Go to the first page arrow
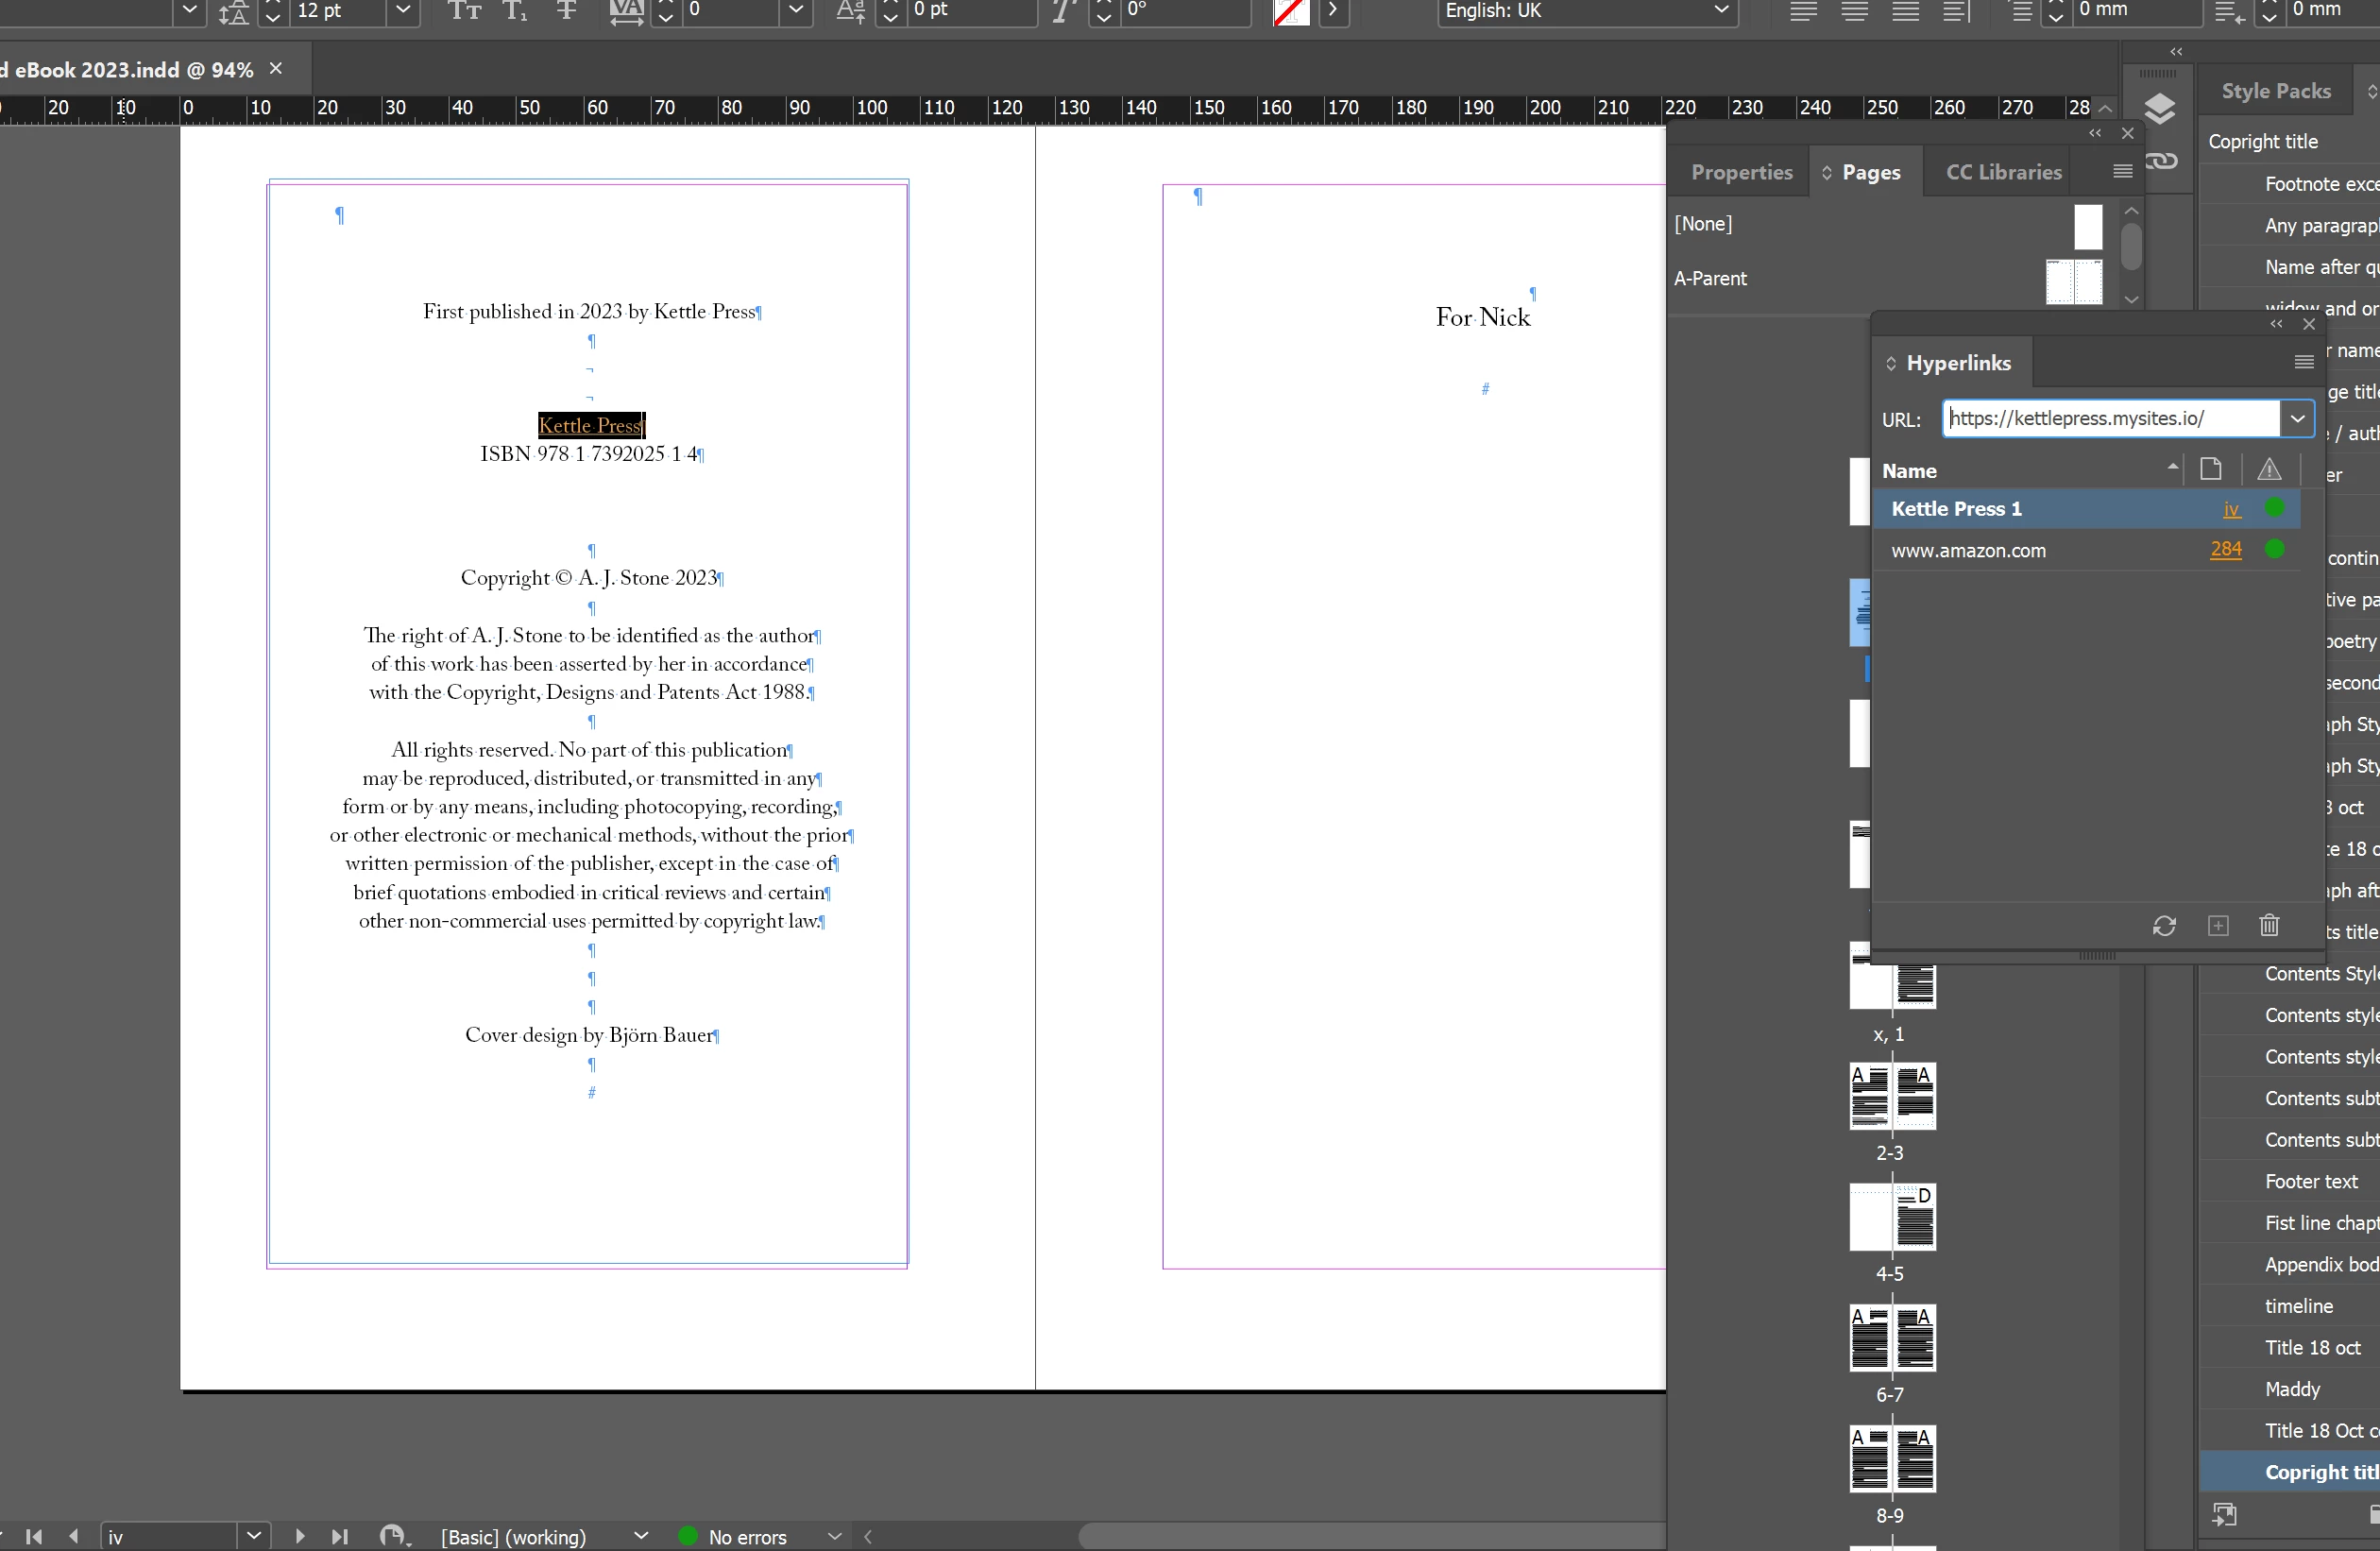Viewport: 2380px width, 1551px height. pyautogui.click(x=34, y=1536)
